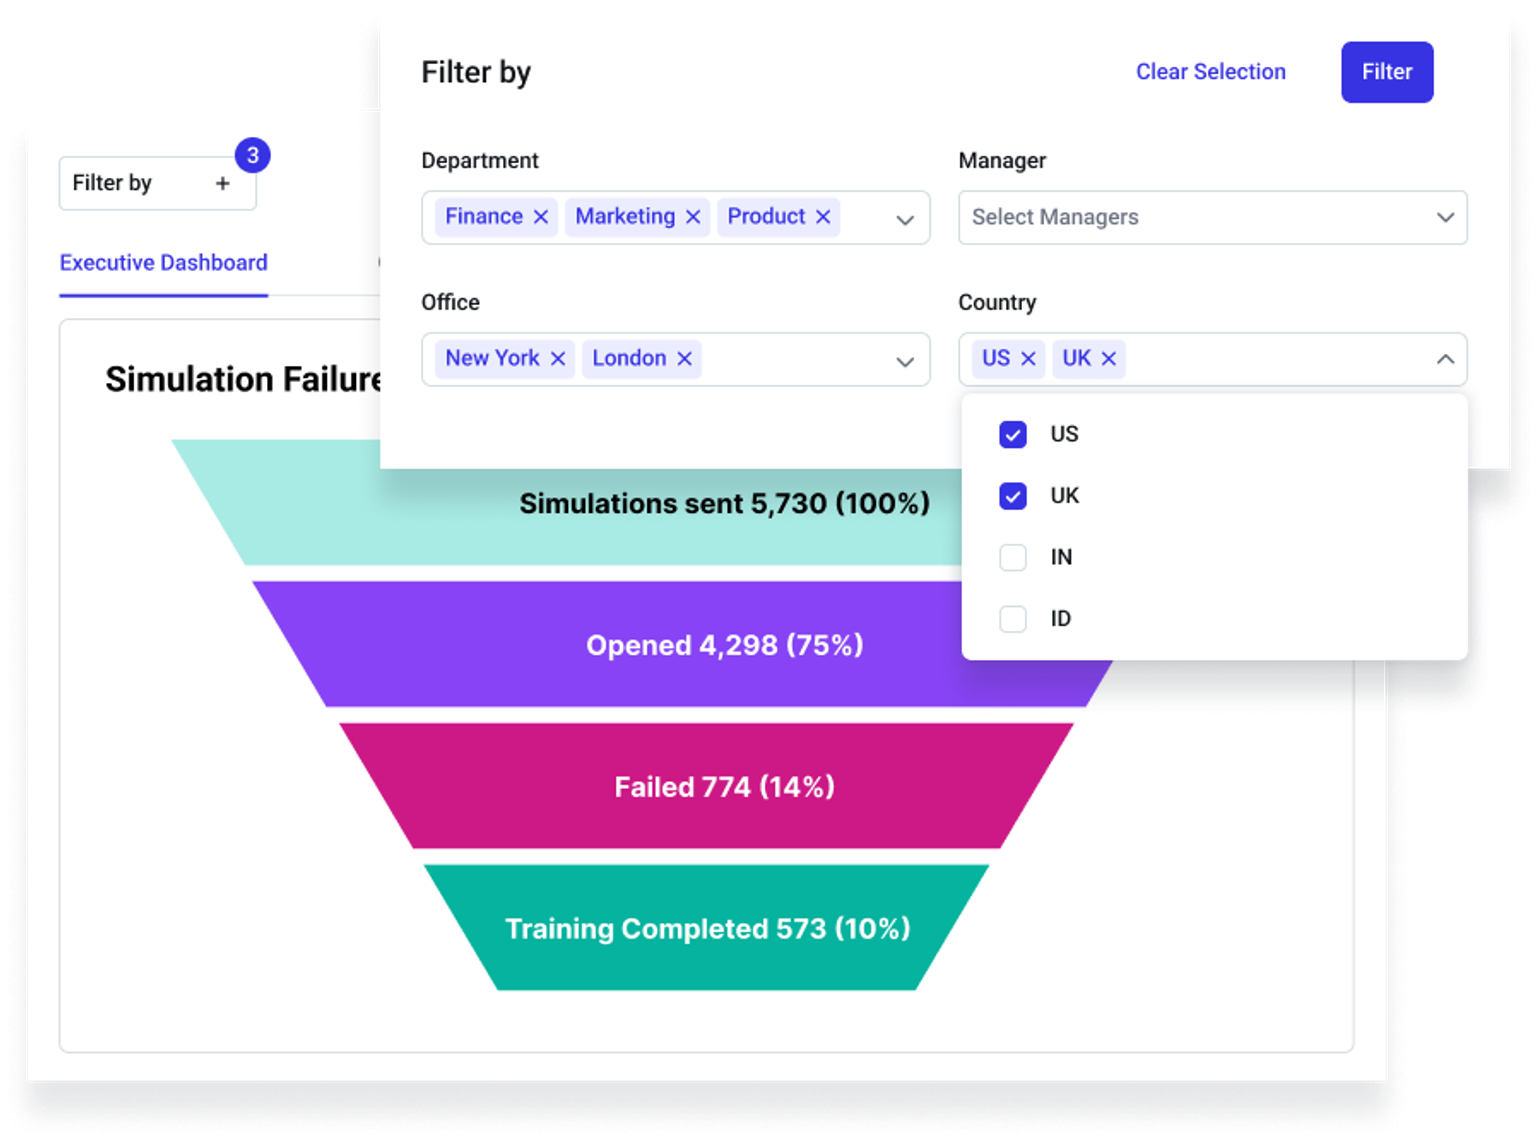Remove the Marketing department tag
The image size is (1536, 1140).
(693, 217)
